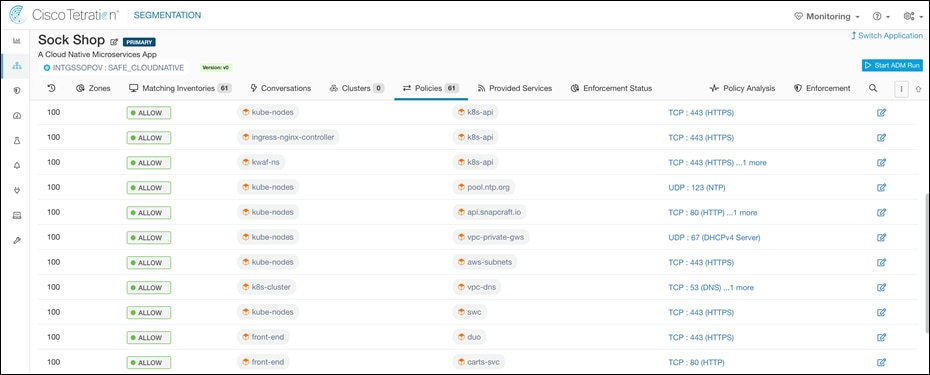
Task: Edit the kube-nodes to k8s-api policy
Action: pyautogui.click(x=881, y=113)
